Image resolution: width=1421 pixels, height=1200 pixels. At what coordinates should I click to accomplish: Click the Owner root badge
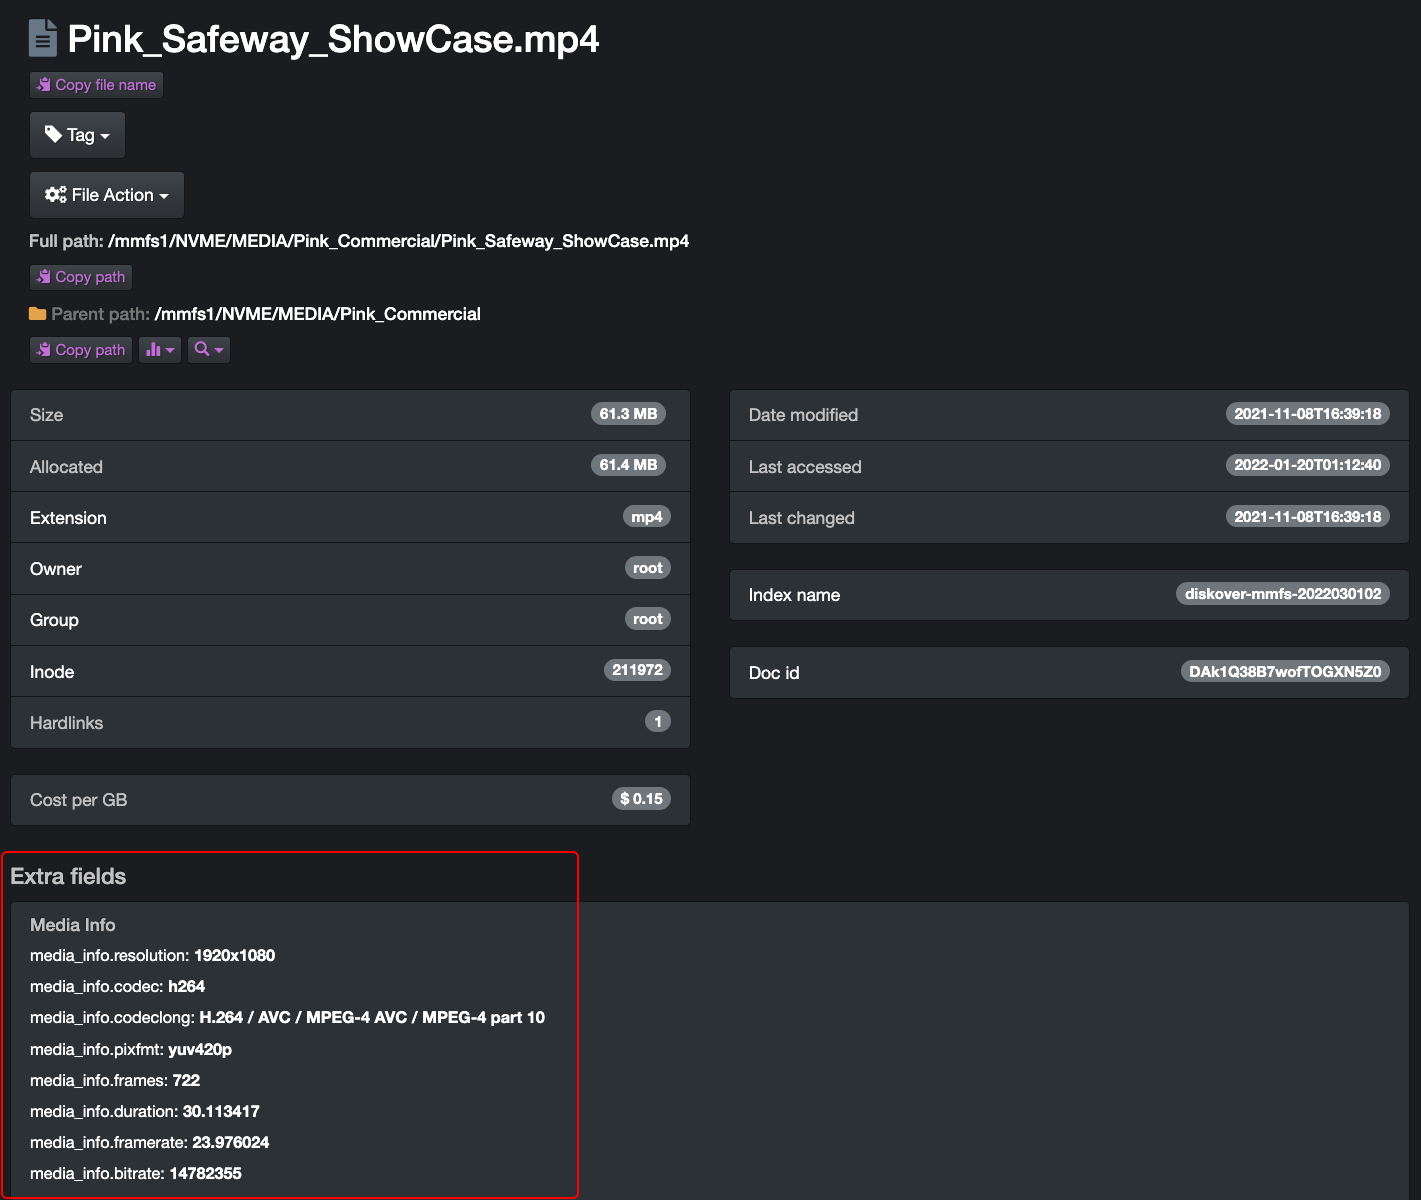tap(647, 568)
